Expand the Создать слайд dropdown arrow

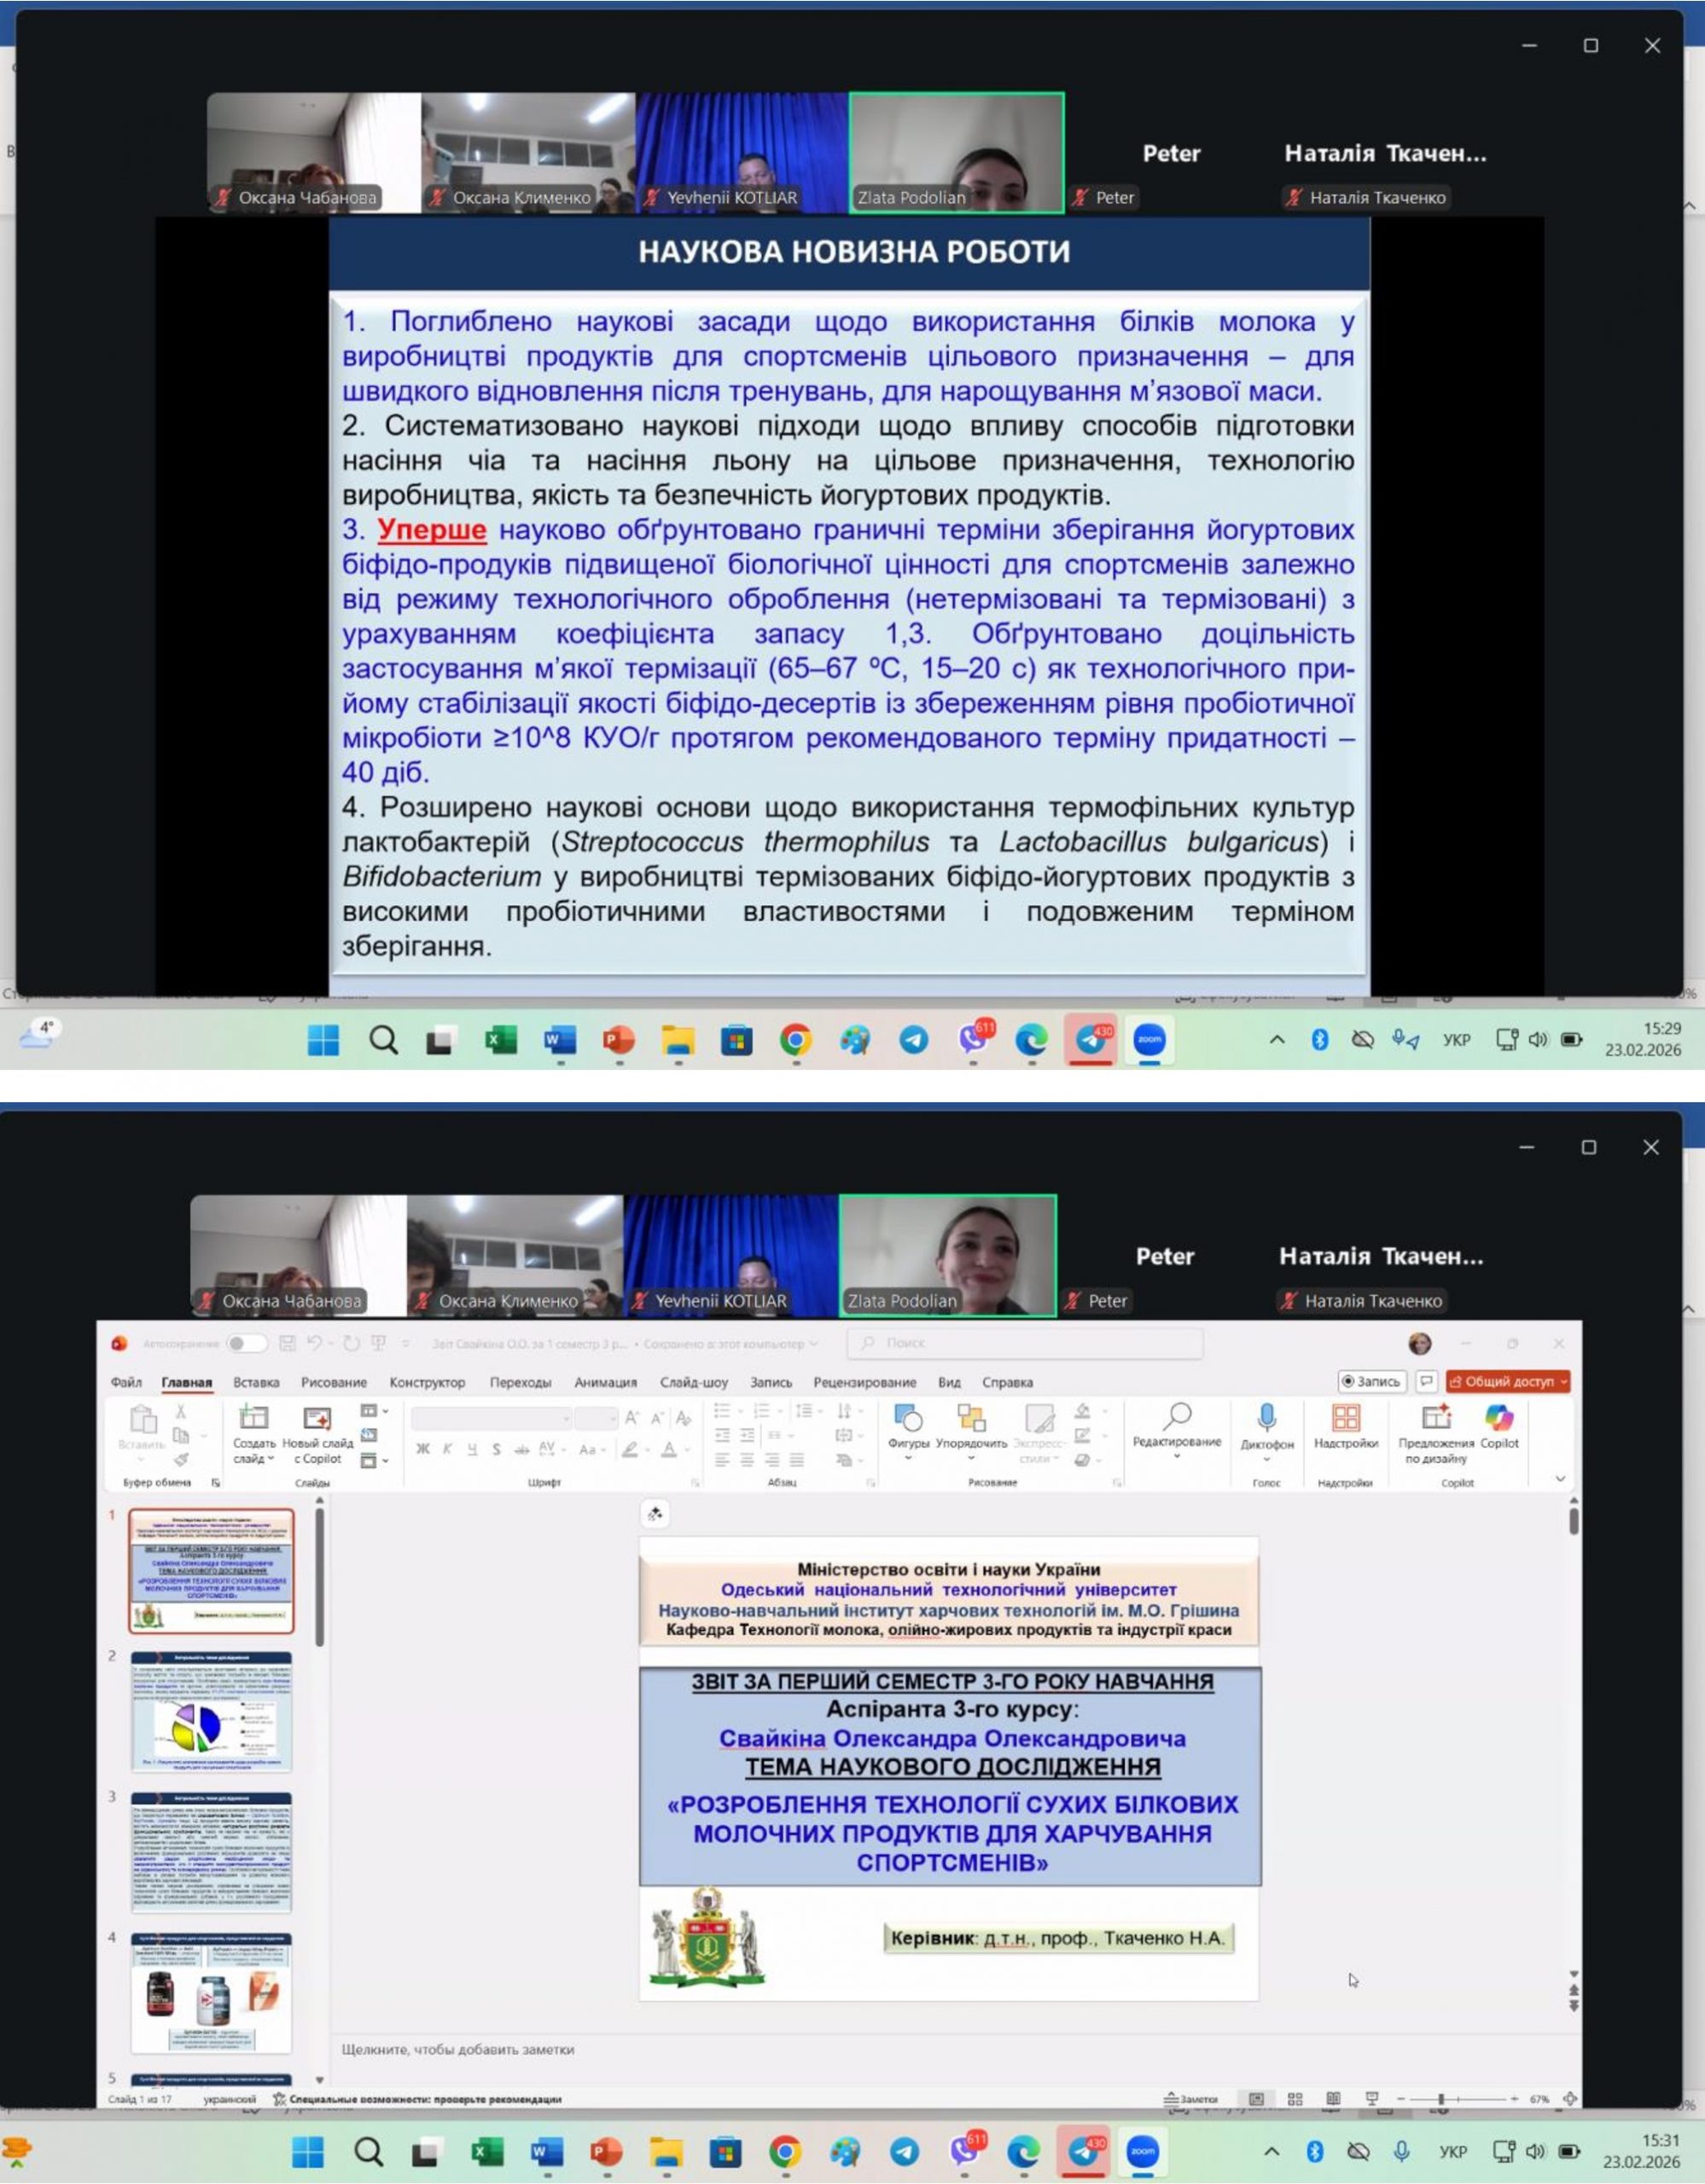point(271,1459)
